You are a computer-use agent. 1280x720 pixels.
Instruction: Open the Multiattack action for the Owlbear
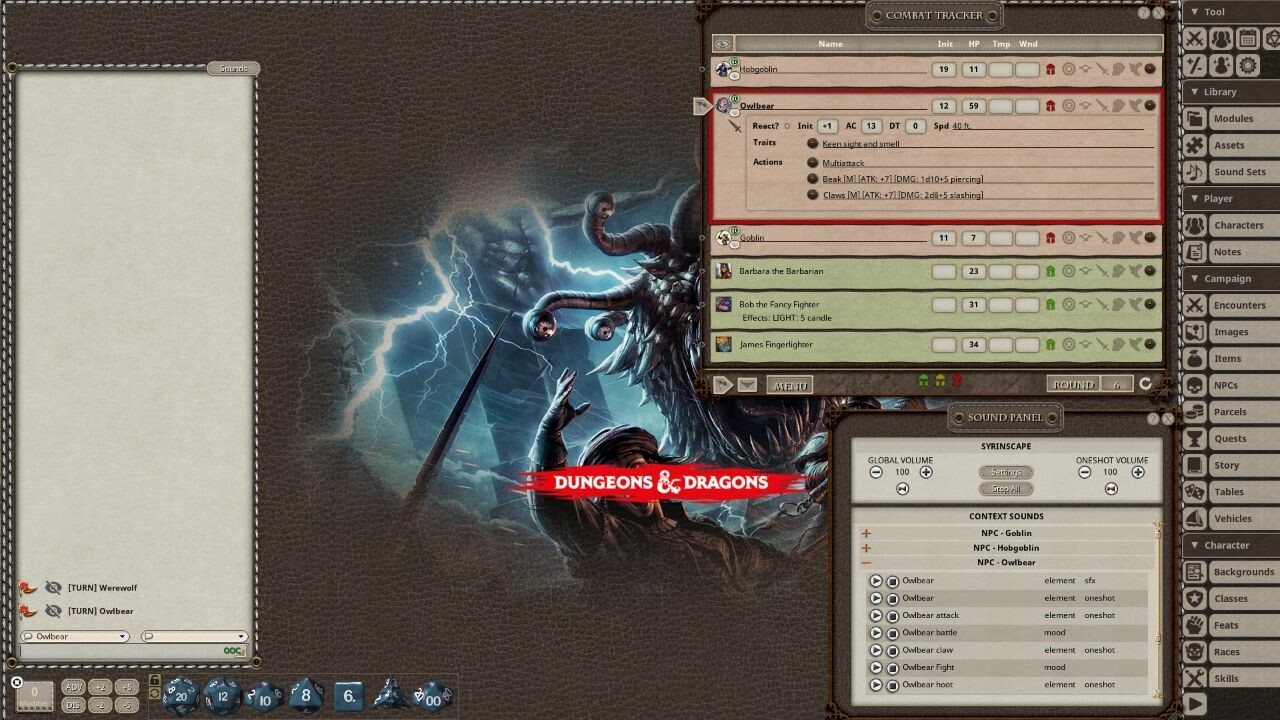[846, 161]
